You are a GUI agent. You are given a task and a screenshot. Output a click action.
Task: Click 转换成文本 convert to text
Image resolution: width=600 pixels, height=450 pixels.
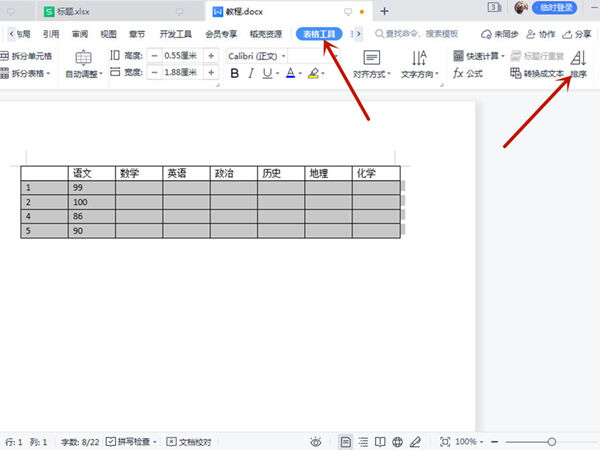(536, 74)
